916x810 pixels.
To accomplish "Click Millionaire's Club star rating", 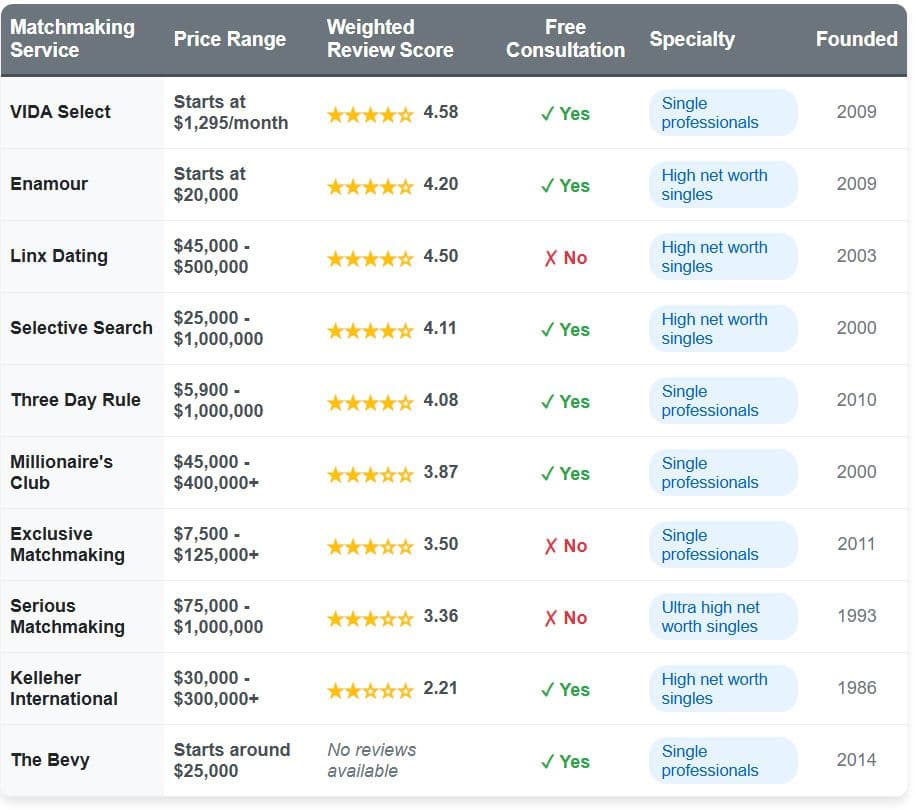I will [x=370, y=474].
